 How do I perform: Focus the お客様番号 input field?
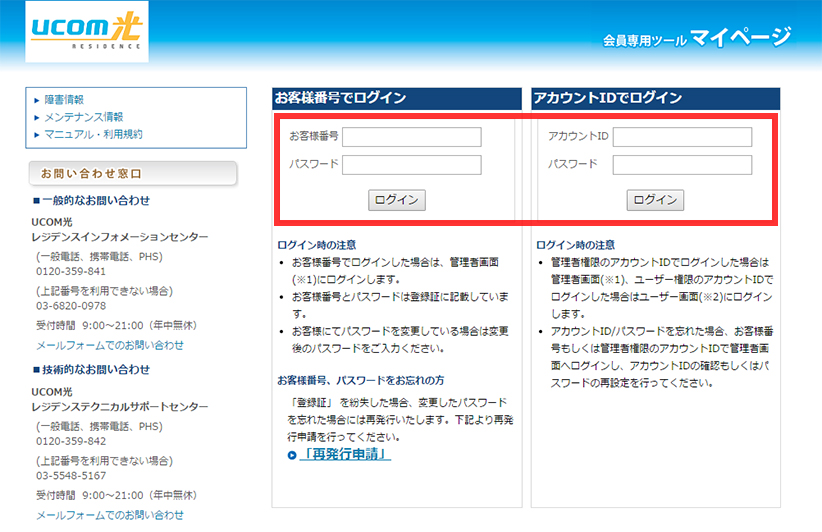pyautogui.click(x=412, y=137)
